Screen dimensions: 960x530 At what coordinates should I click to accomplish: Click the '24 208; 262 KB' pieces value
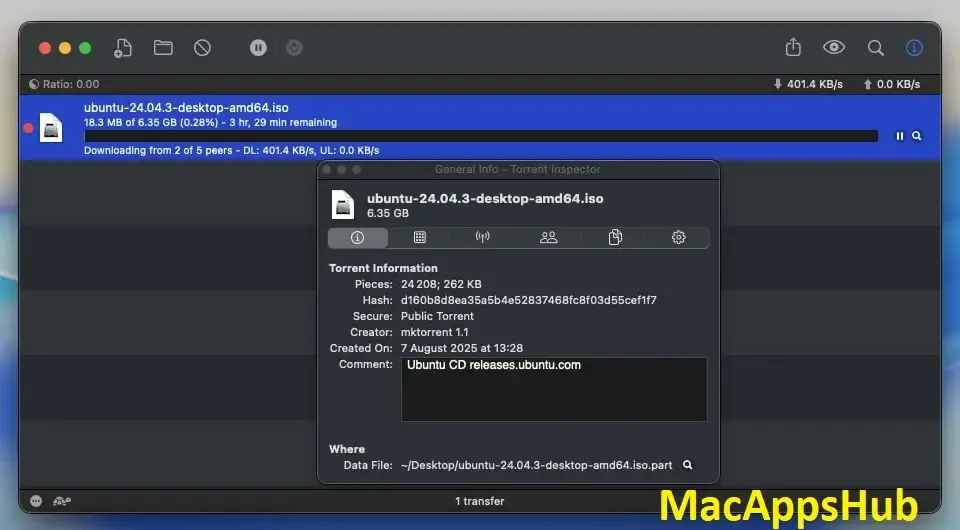pyautogui.click(x=441, y=285)
